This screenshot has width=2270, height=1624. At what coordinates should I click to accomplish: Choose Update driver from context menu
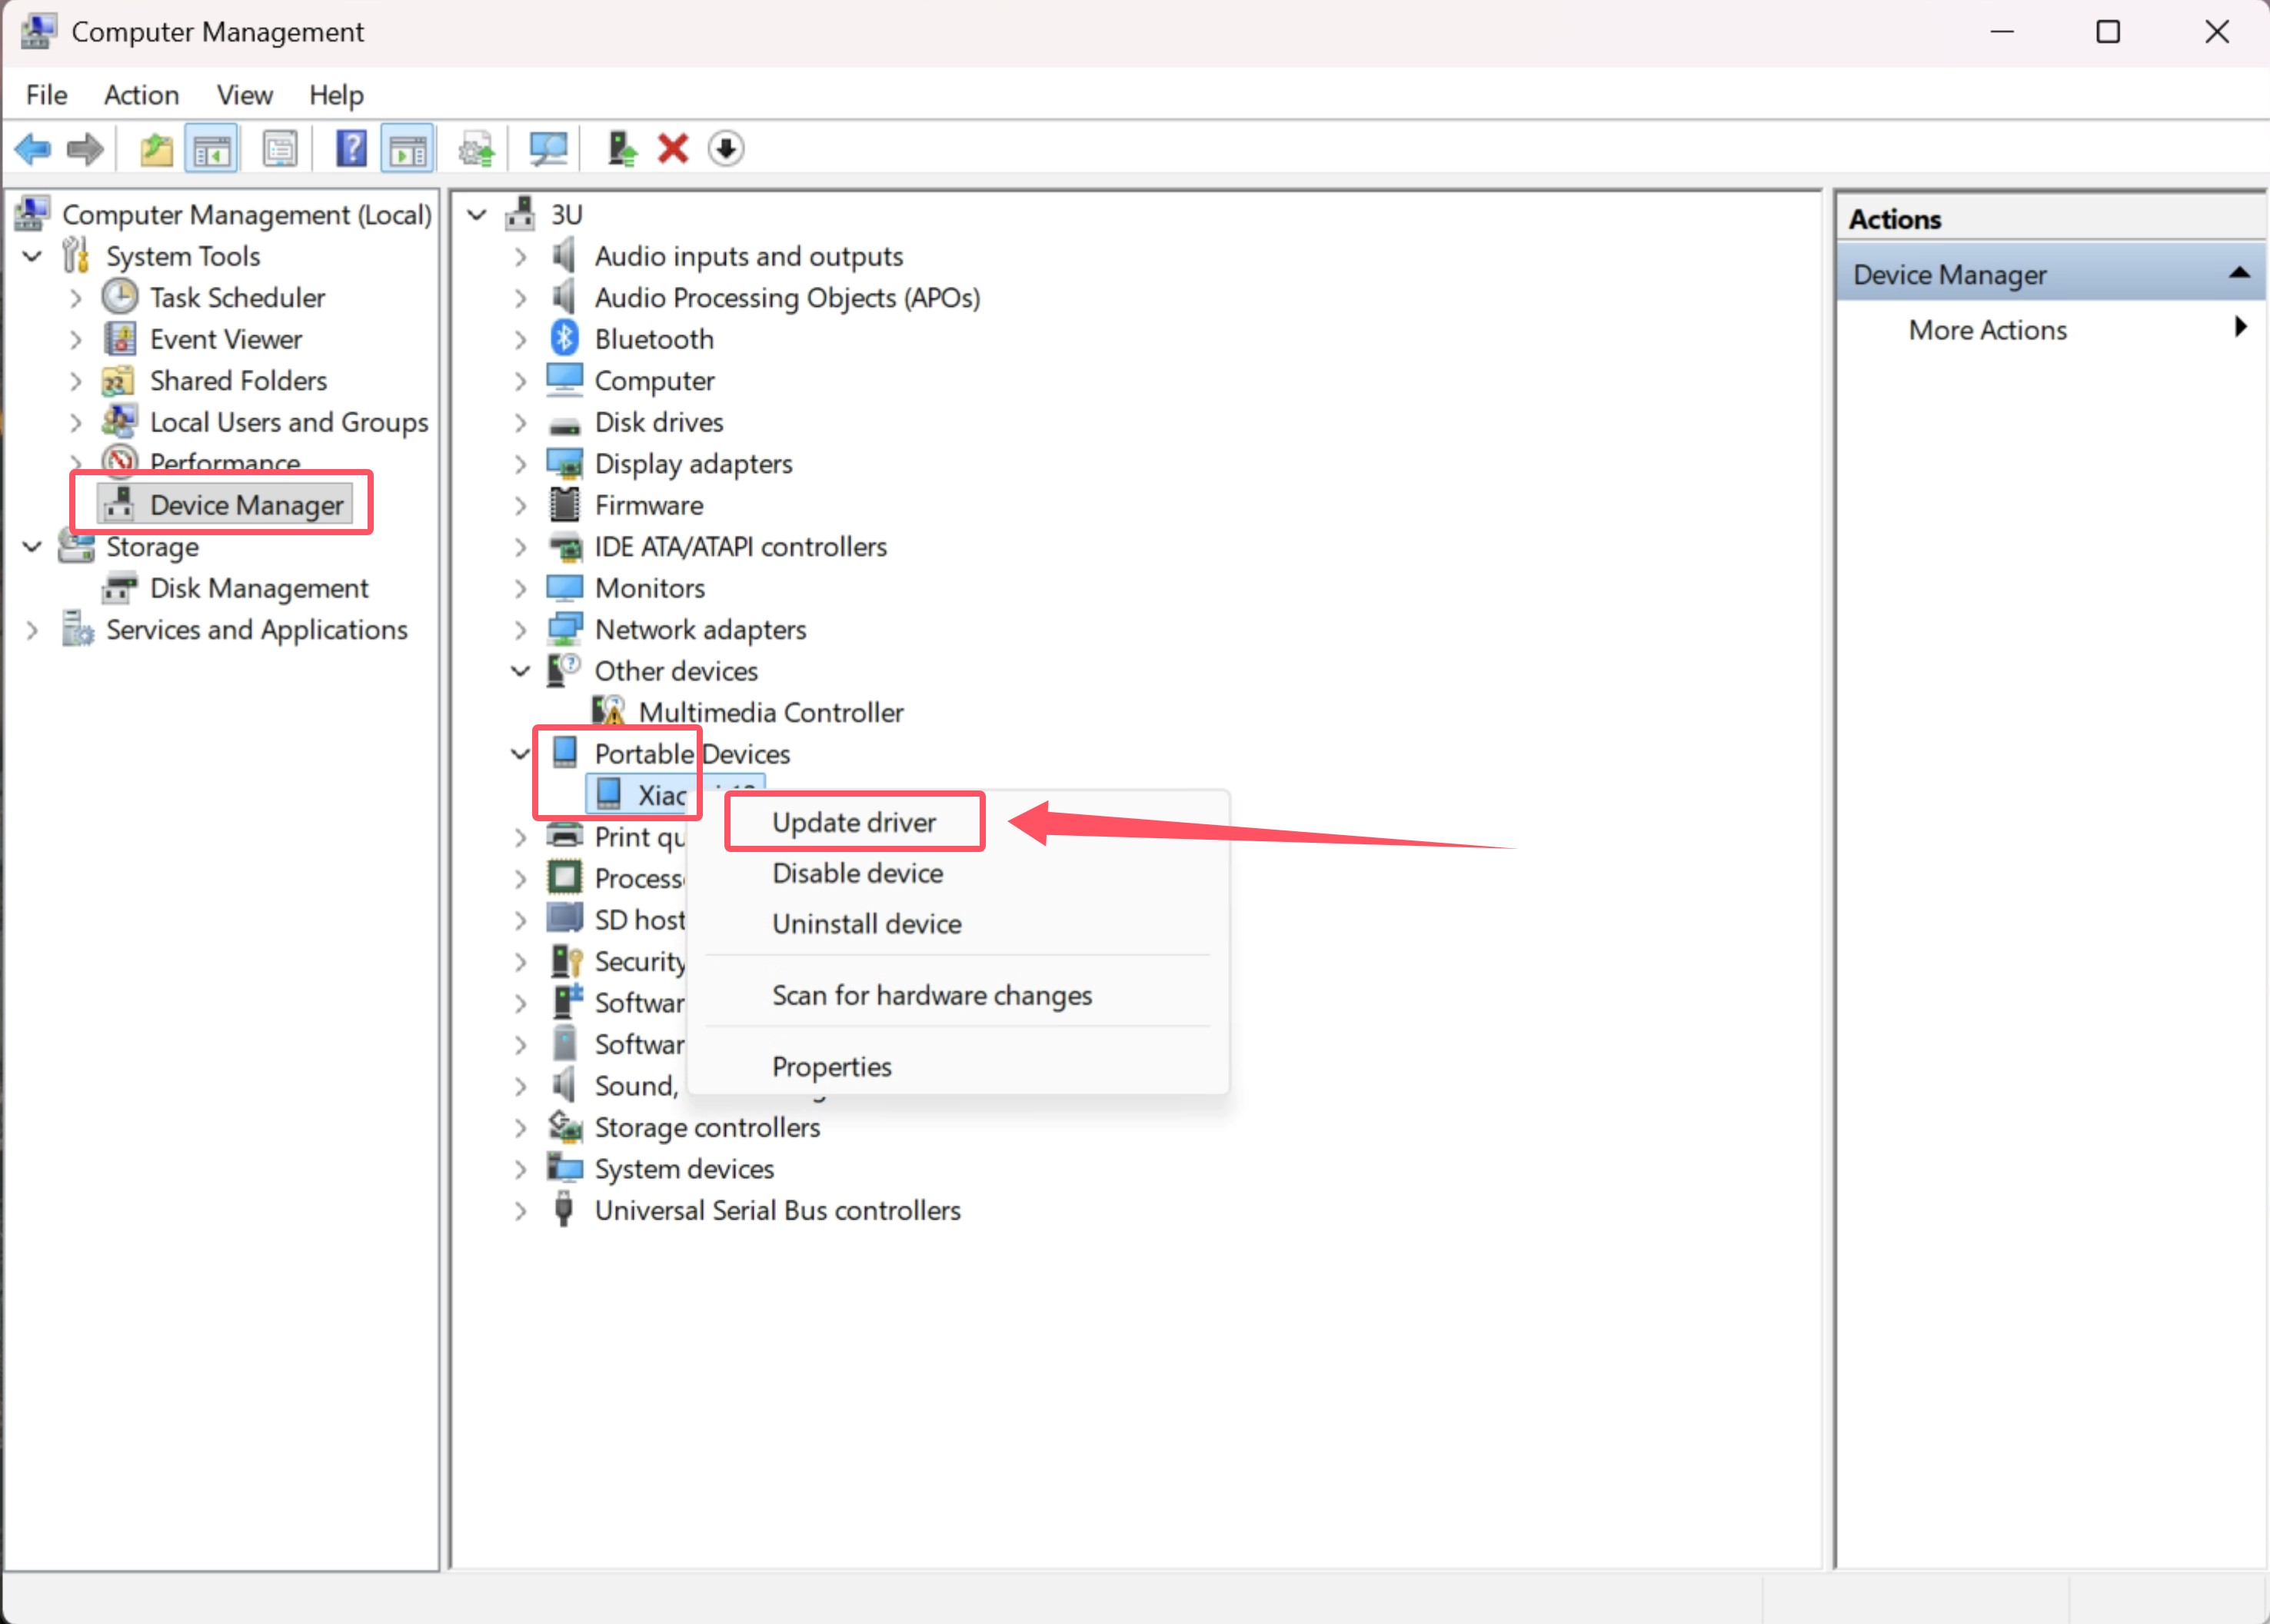(x=854, y=822)
